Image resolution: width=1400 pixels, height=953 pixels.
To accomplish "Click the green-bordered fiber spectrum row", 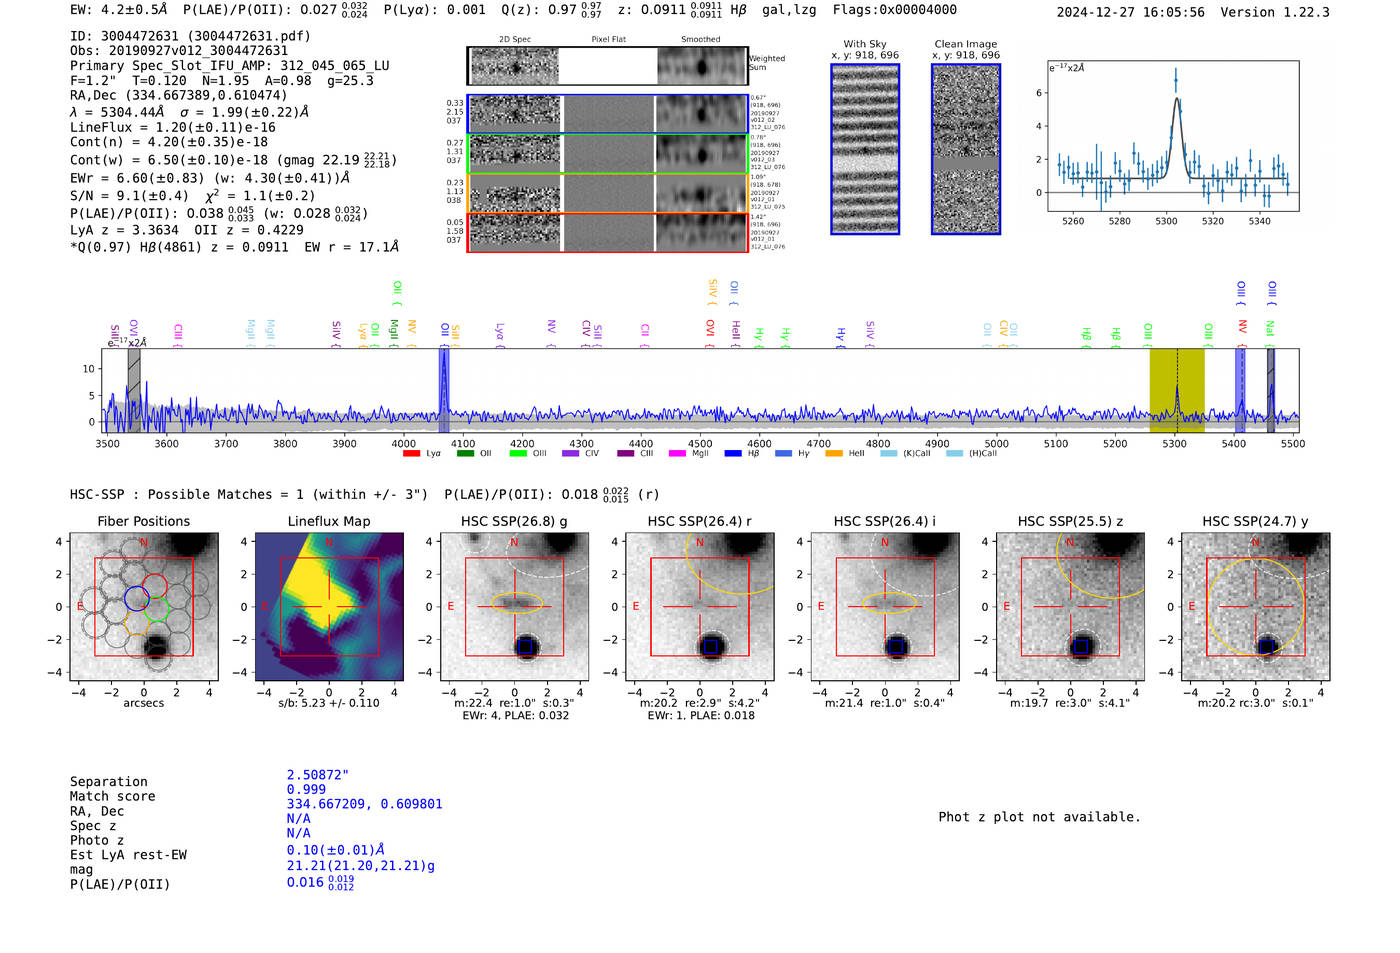I will (608, 154).
